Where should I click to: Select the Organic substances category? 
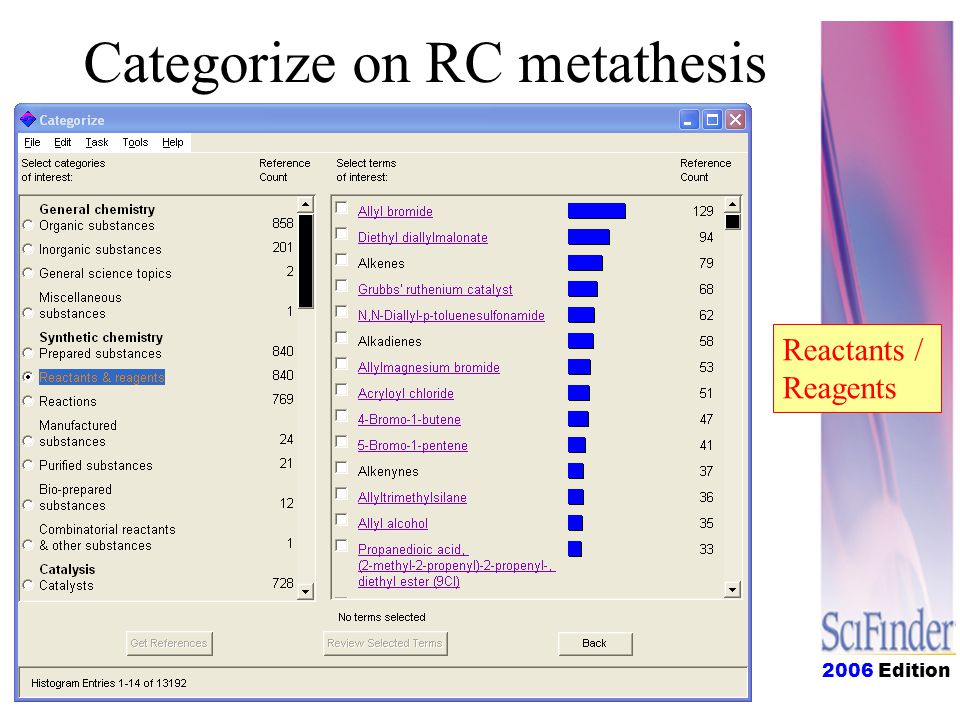(28, 225)
